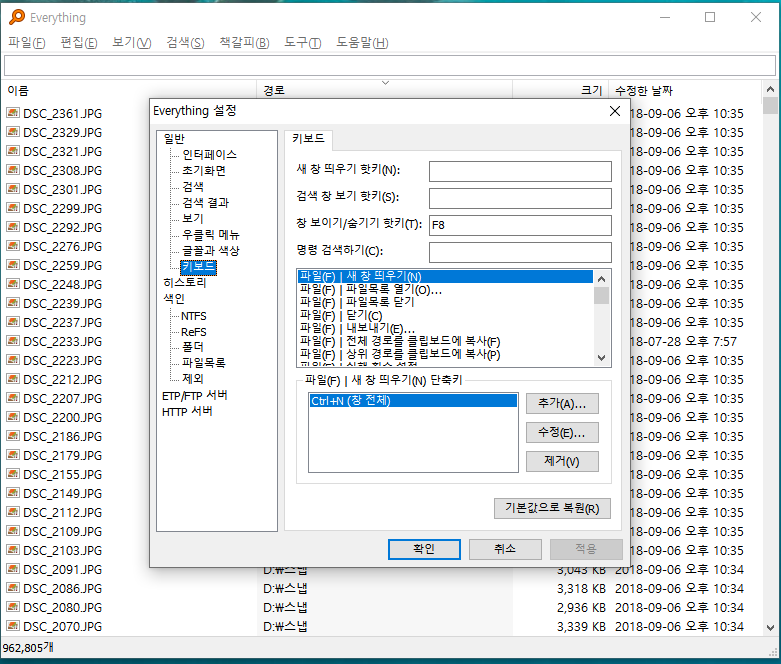781x664 pixels.
Task: Click the image icon beside DSC_2292.JPG
Action: point(13,227)
